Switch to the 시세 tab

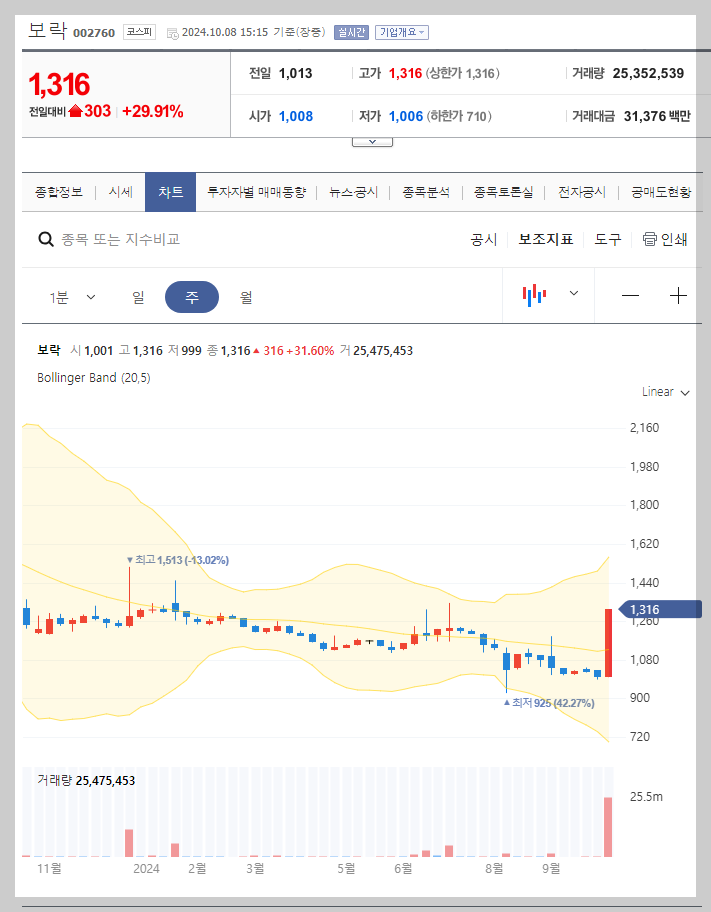119,191
